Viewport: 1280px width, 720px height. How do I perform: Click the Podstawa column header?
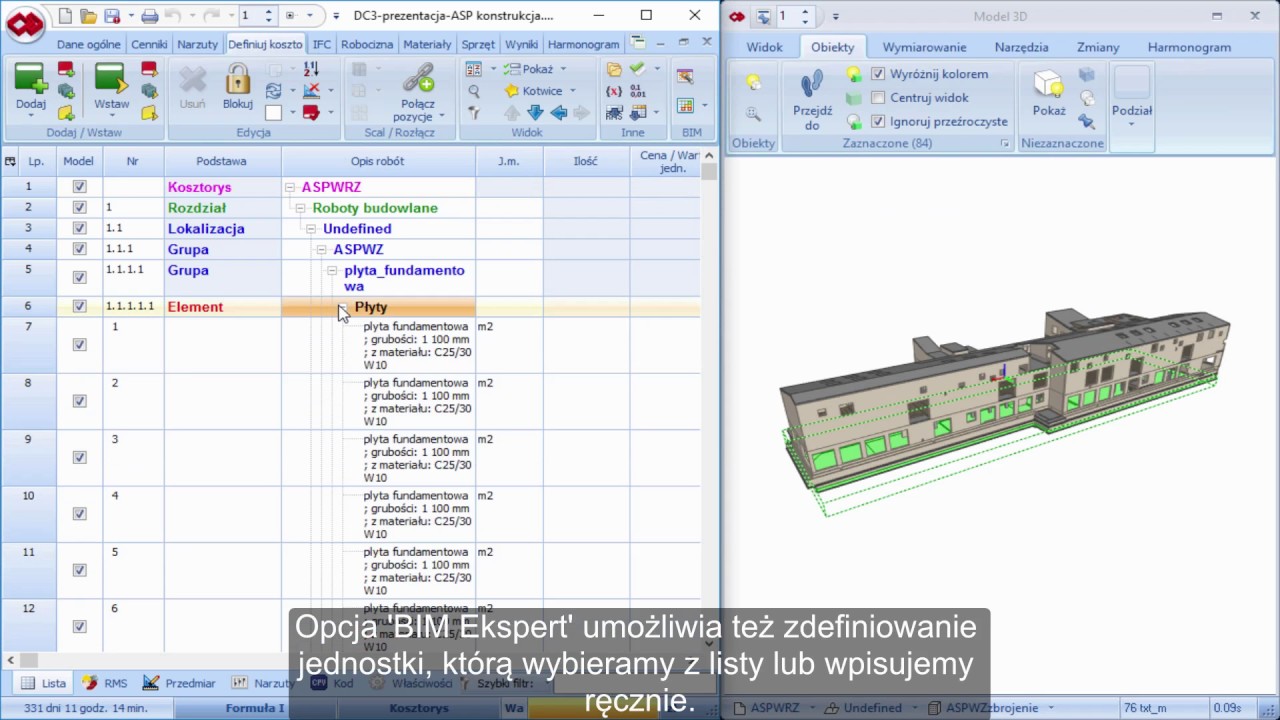(222, 161)
